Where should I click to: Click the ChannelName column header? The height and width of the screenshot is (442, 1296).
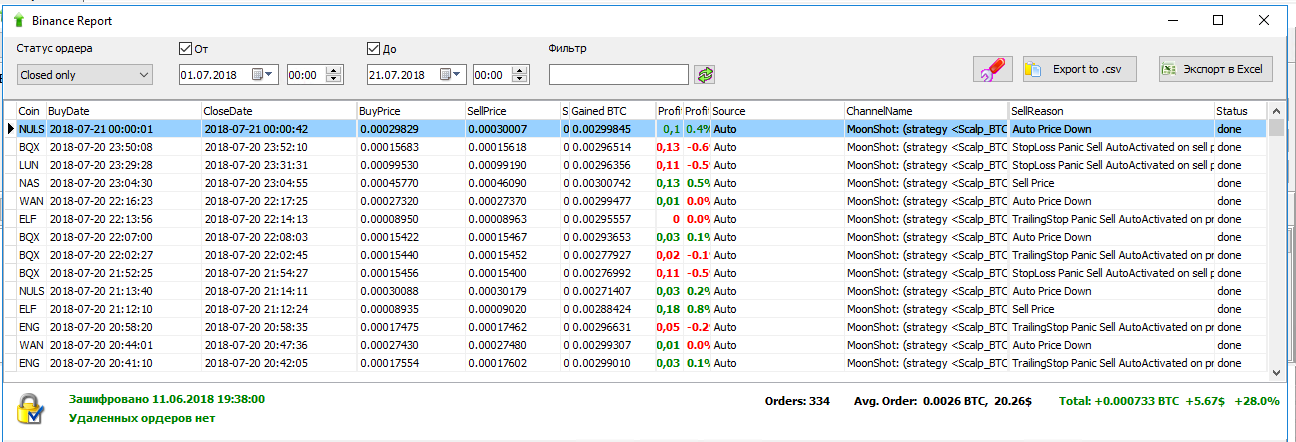point(925,111)
